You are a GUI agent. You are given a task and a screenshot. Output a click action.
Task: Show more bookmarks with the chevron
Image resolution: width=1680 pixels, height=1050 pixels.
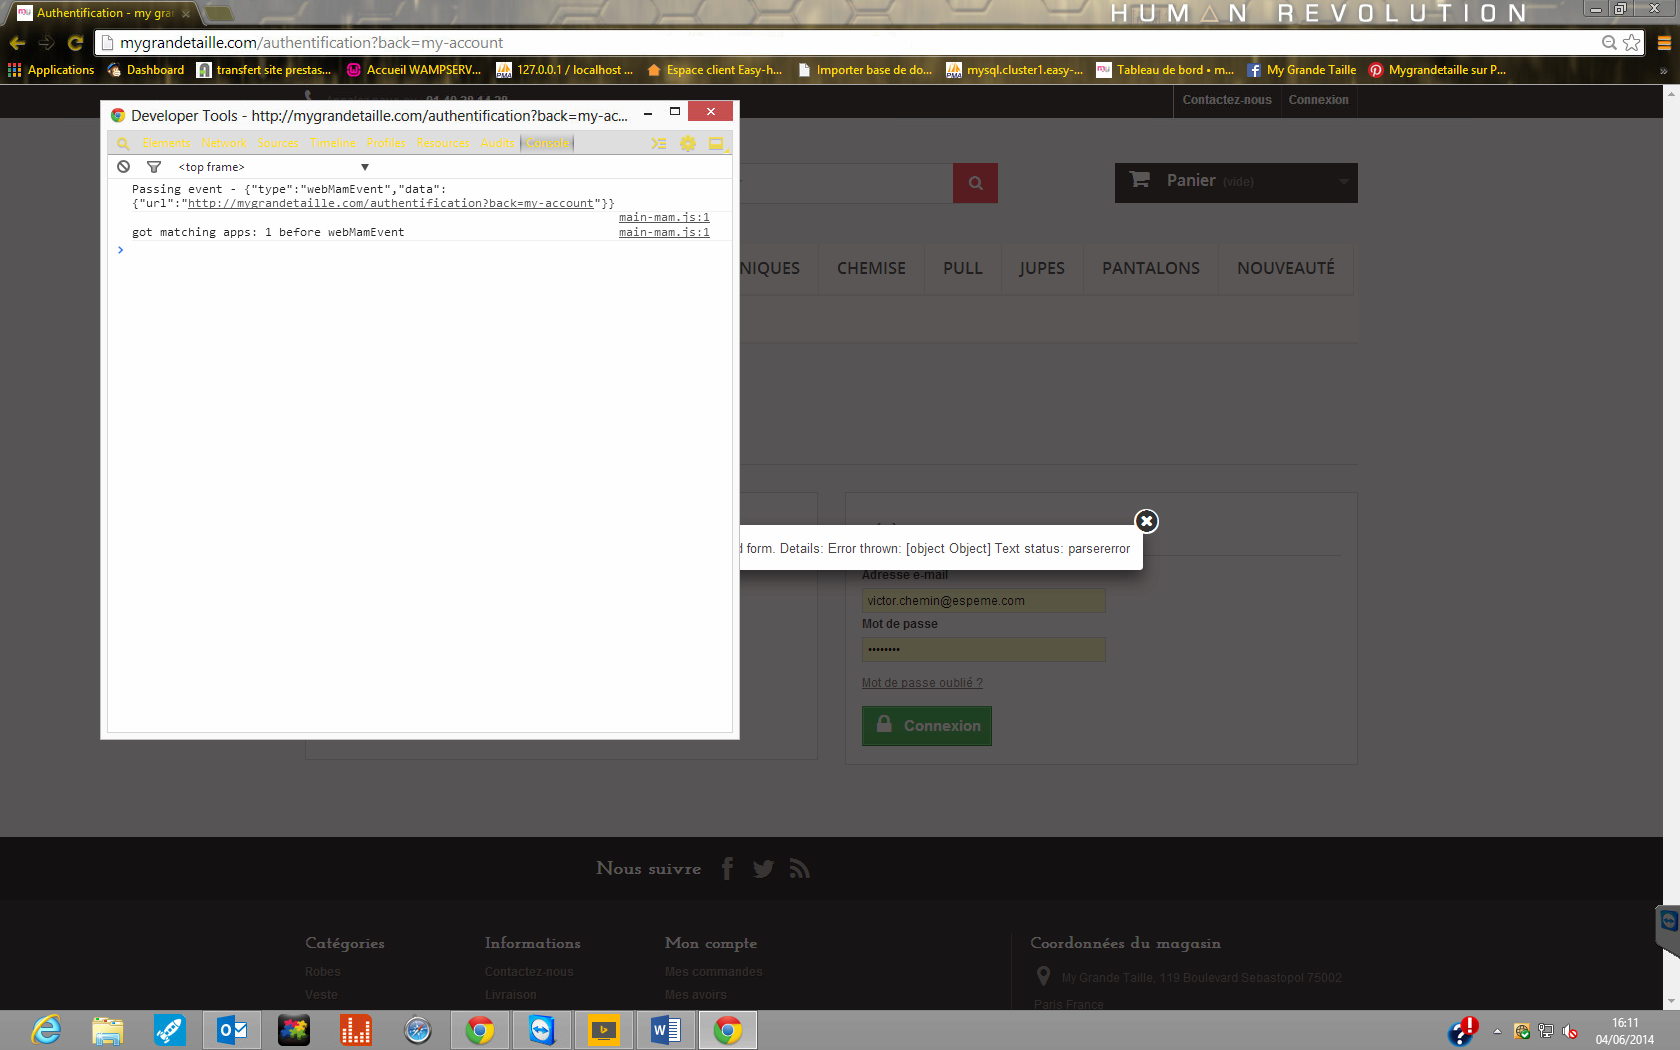[x=1663, y=70]
